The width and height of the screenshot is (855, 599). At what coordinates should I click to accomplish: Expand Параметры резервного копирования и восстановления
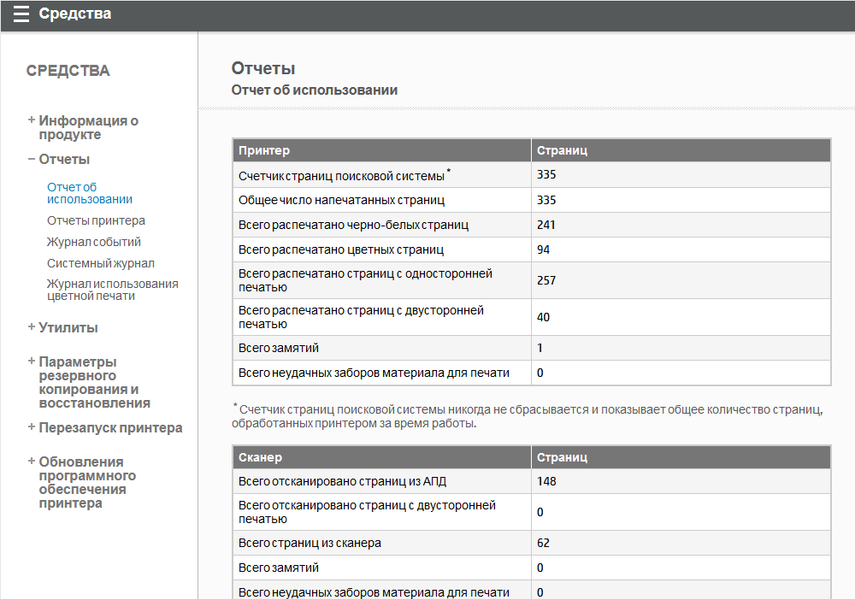[x=93, y=382]
